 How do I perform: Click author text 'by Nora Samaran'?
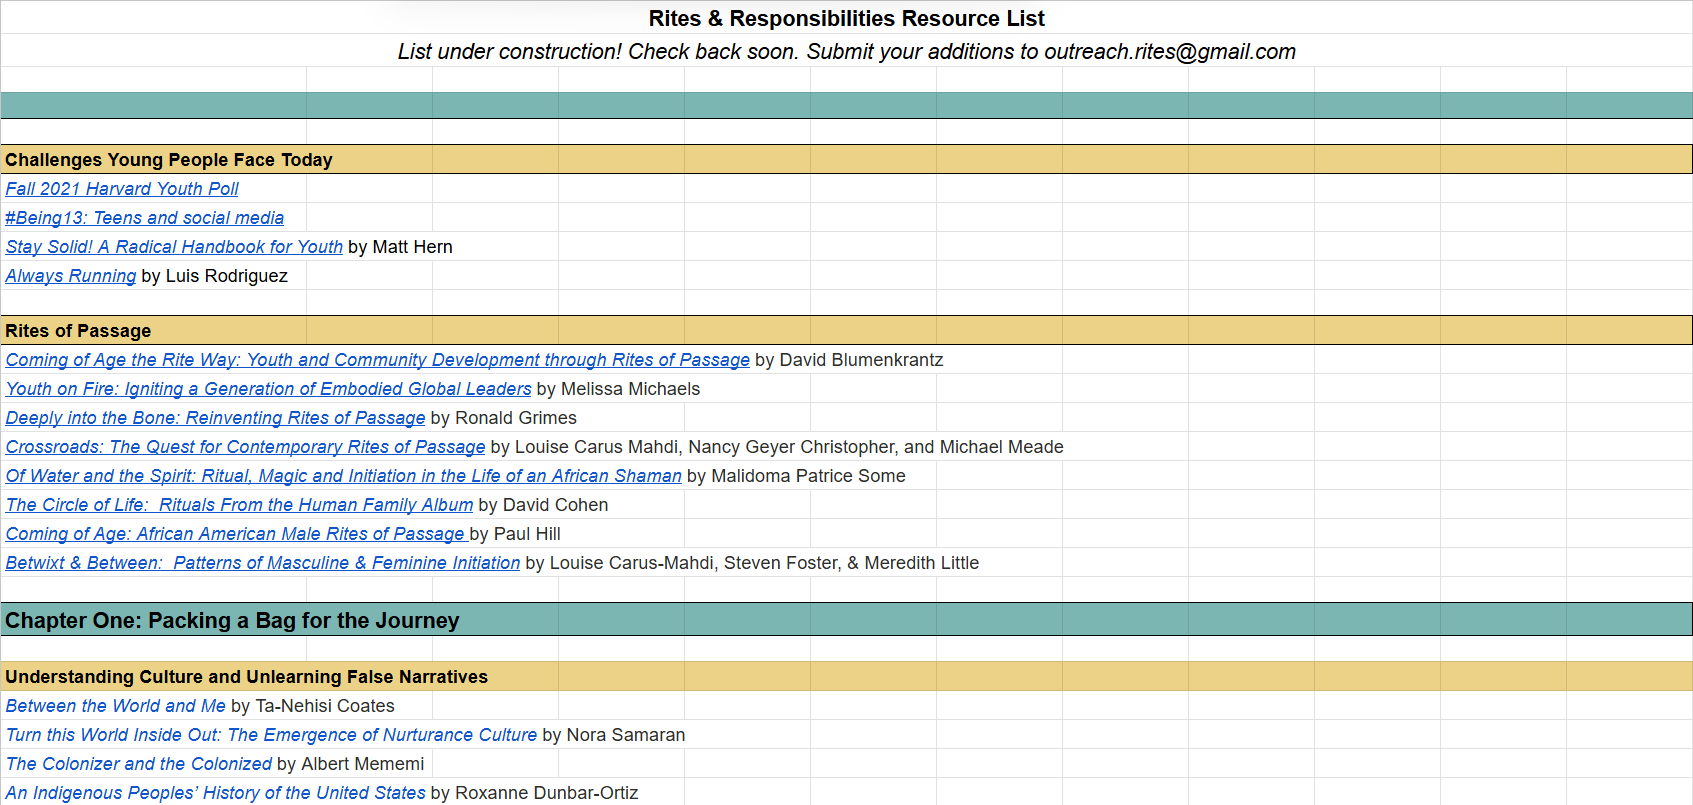[x=614, y=735]
